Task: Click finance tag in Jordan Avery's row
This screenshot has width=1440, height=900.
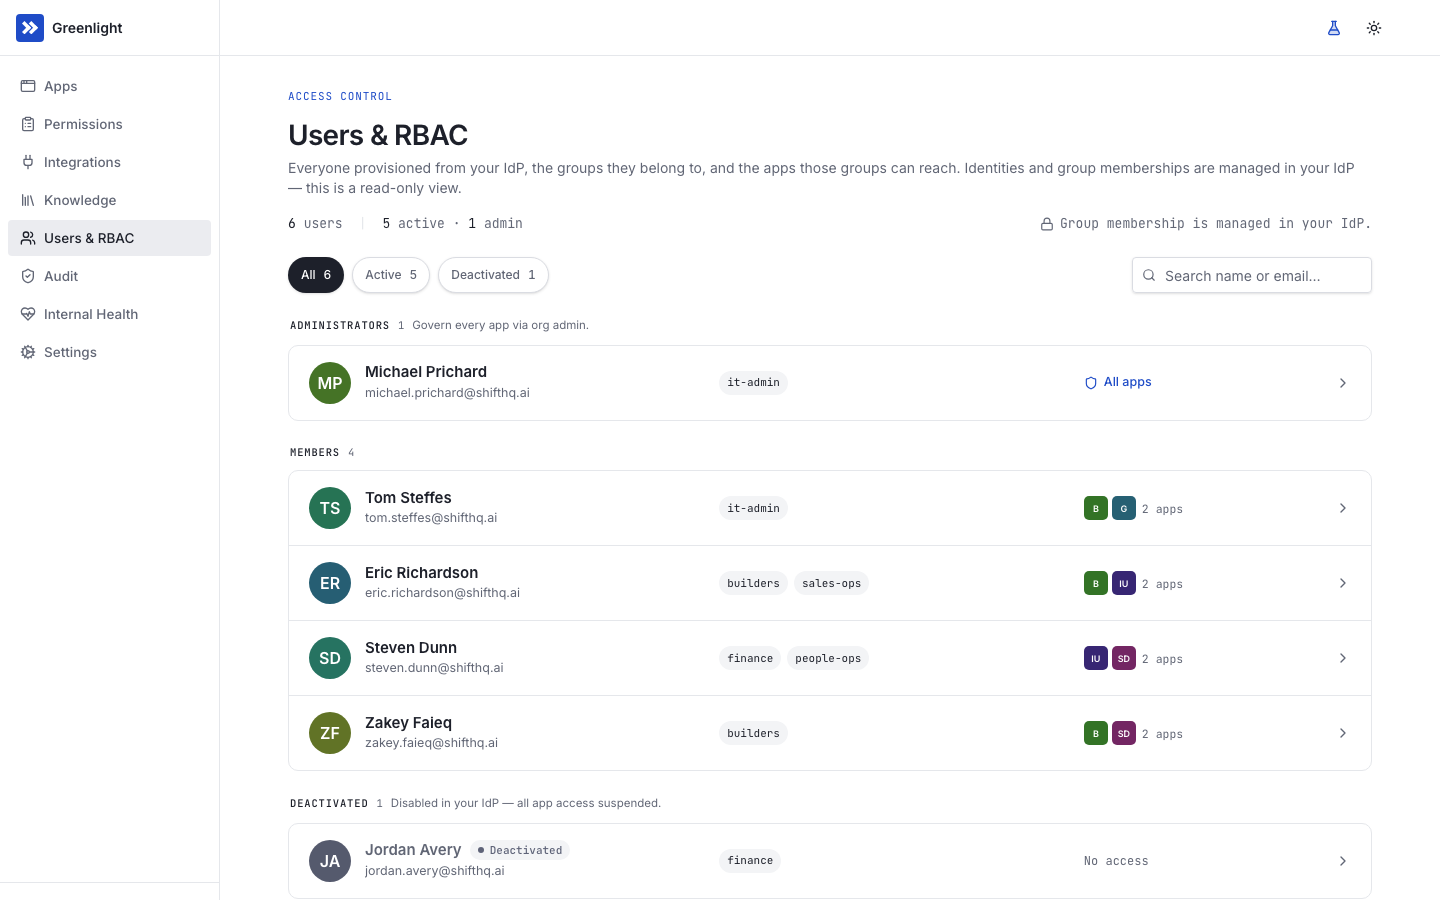Action: point(750,861)
